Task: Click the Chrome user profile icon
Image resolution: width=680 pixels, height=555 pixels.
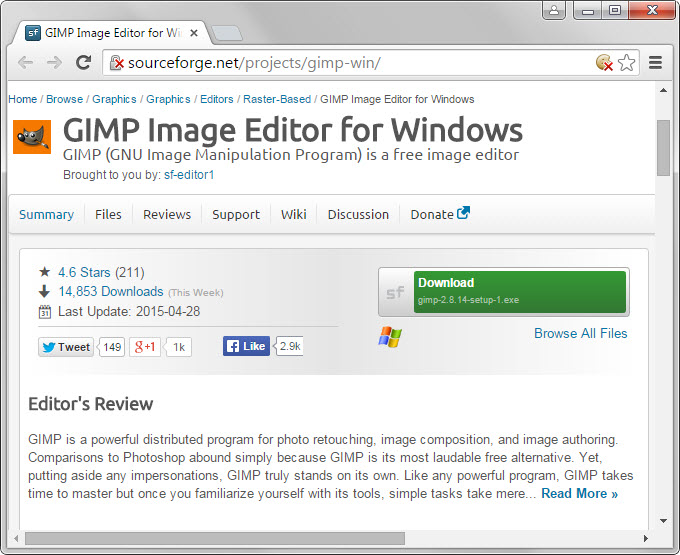Action: point(554,10)
